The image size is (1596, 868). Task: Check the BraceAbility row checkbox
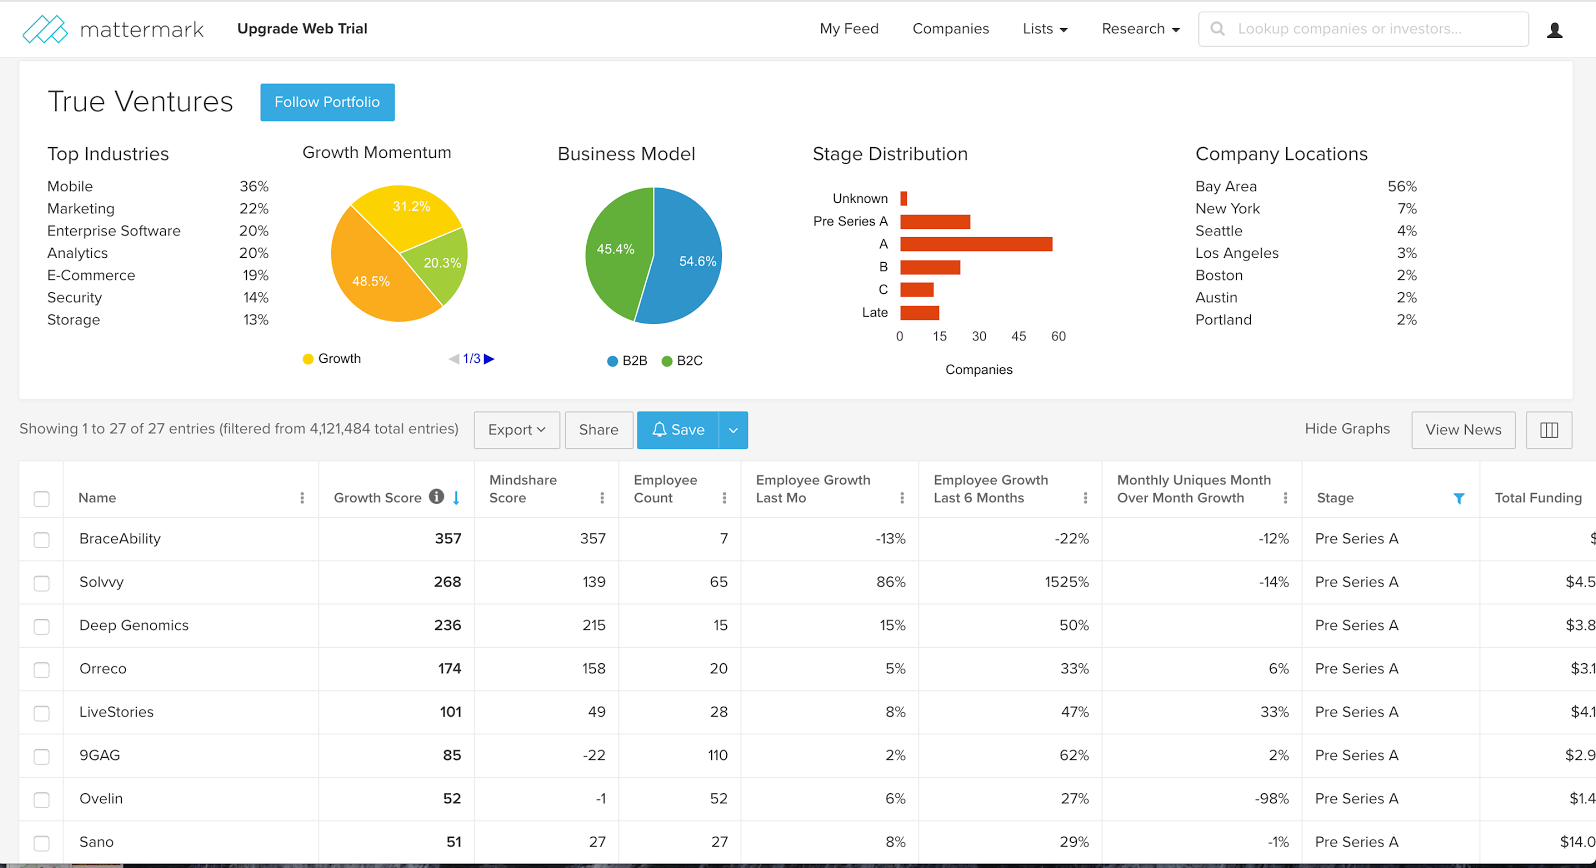point(41,540)
